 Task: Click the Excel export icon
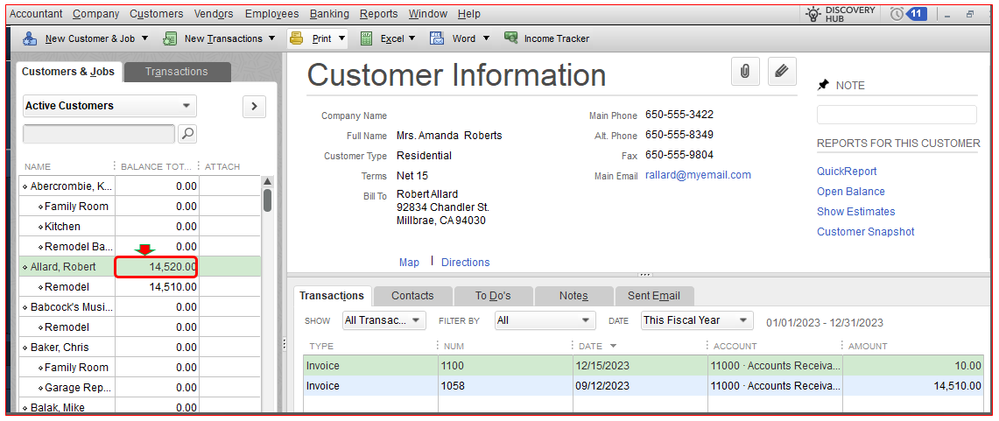coord(366,39)
